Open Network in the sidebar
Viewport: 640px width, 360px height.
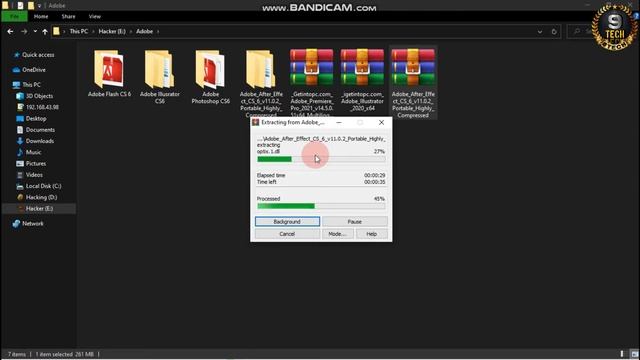(33, 224)
